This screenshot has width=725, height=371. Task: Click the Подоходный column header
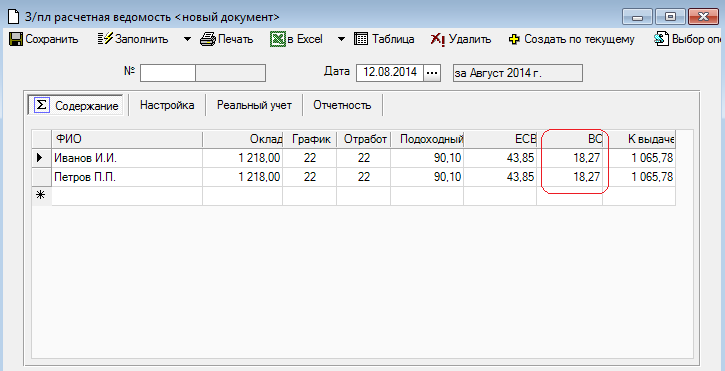click(427, 139)
